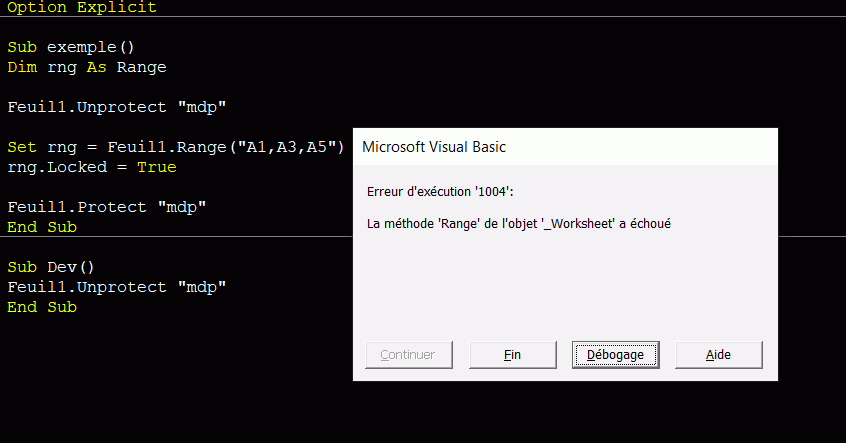The height and width of the screenshot is (443, 846).
Task: Click the "Dim rng As Range" line
Action: coord(86,67)
